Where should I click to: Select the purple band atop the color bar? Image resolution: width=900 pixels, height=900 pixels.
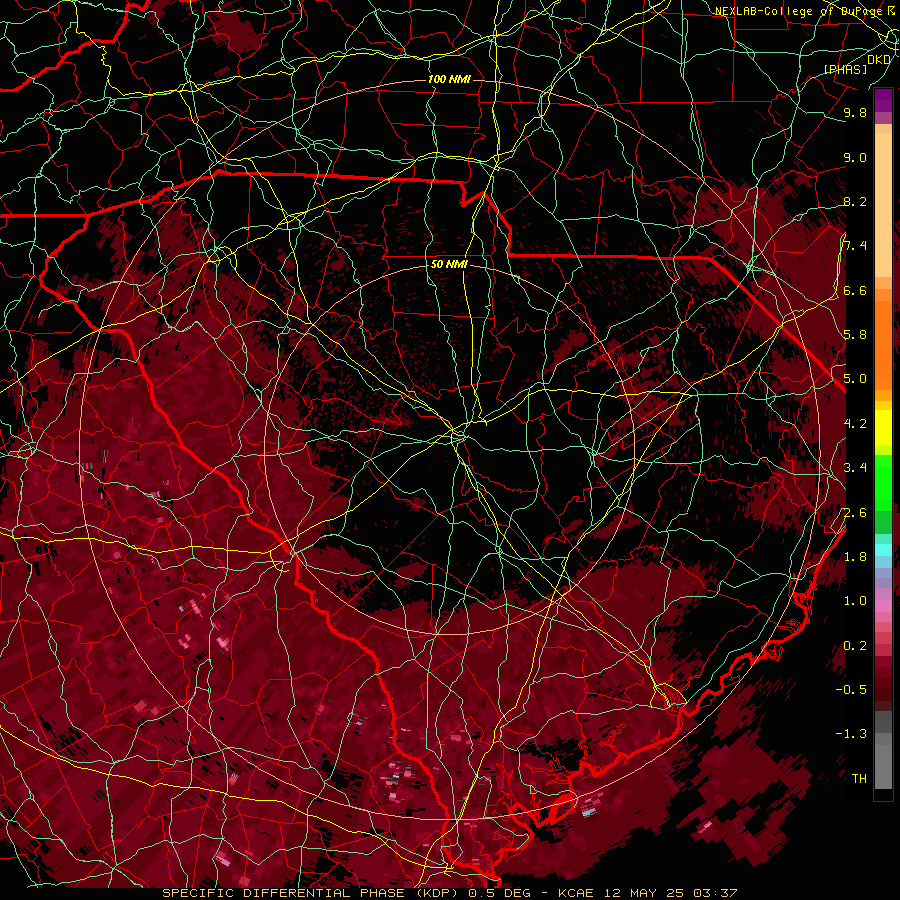coord(883,101)
